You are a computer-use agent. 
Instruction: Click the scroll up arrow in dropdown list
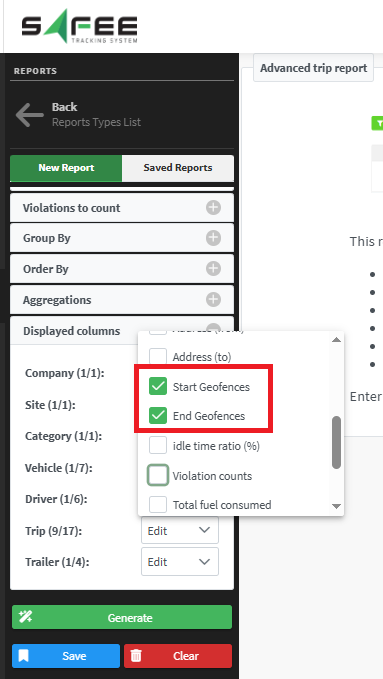point(336,340)
